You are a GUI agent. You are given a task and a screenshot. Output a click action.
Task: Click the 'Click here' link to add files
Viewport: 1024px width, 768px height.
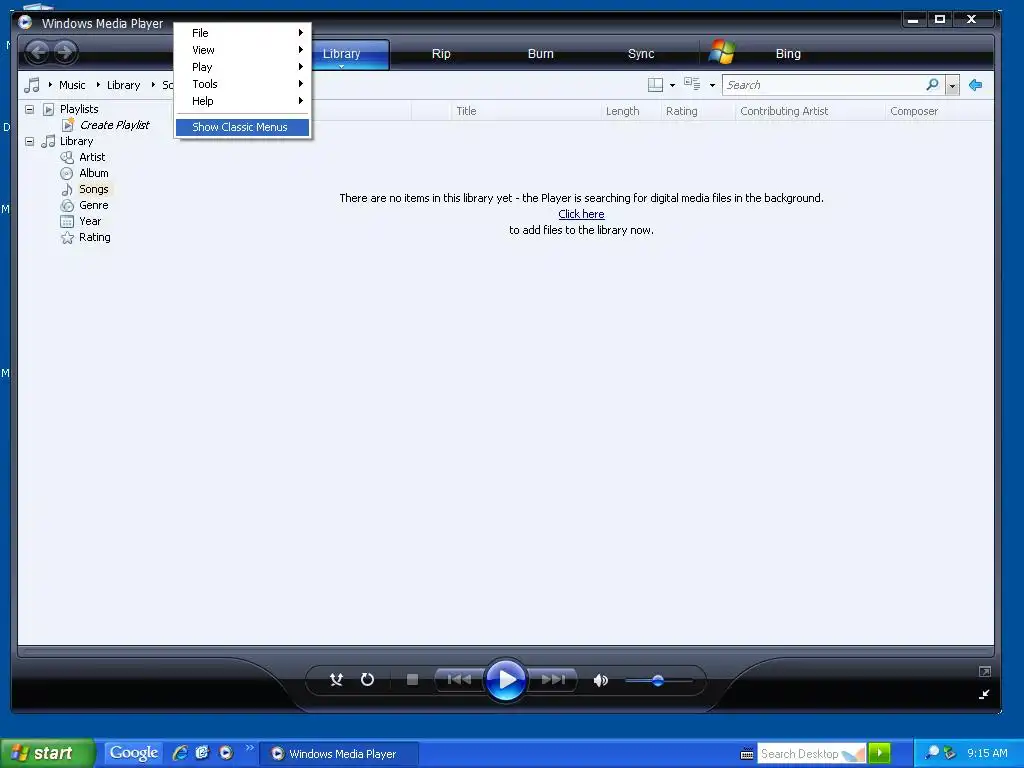[581, 214]
